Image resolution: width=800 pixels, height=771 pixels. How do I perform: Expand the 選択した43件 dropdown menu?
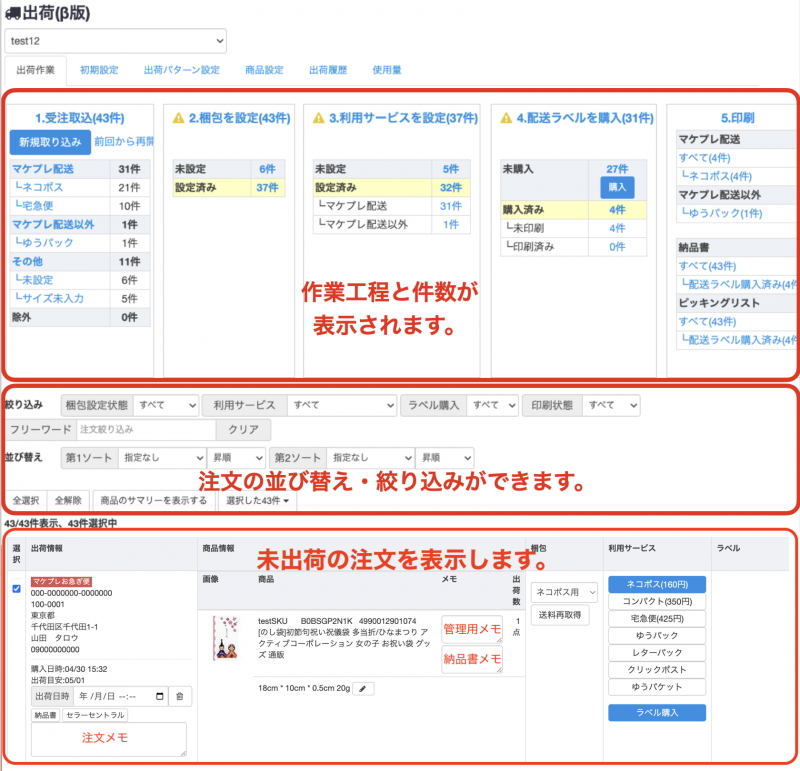pos(257,501)
